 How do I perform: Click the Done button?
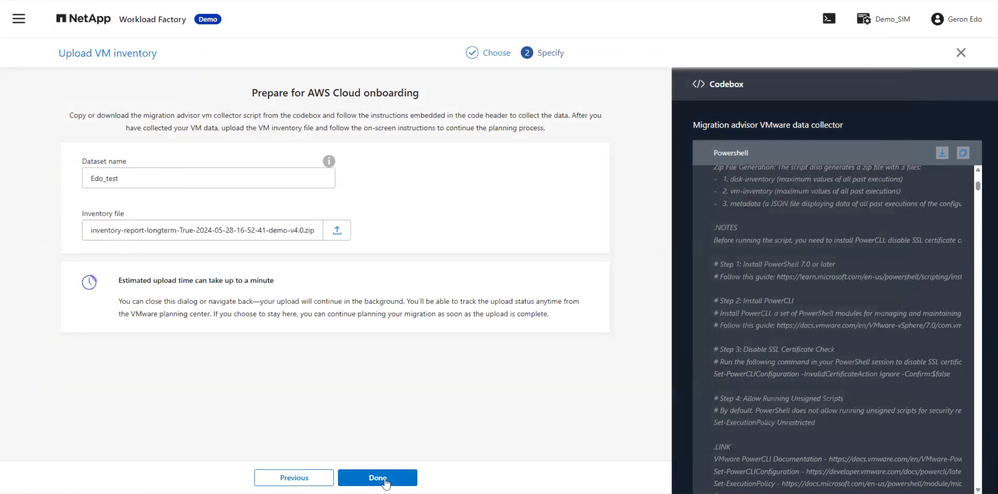click(x=377, y=477)
